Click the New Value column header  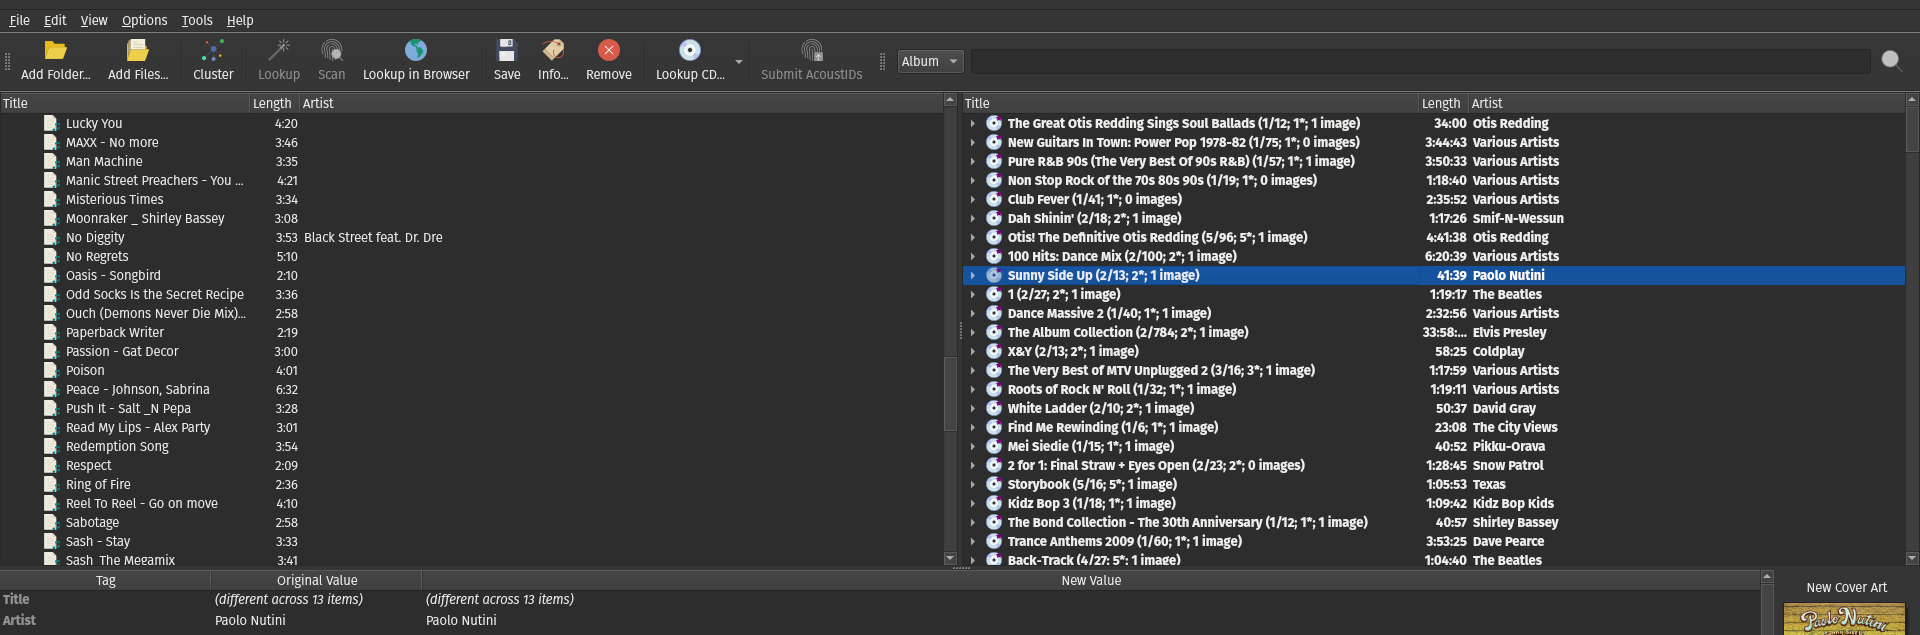1091,580
